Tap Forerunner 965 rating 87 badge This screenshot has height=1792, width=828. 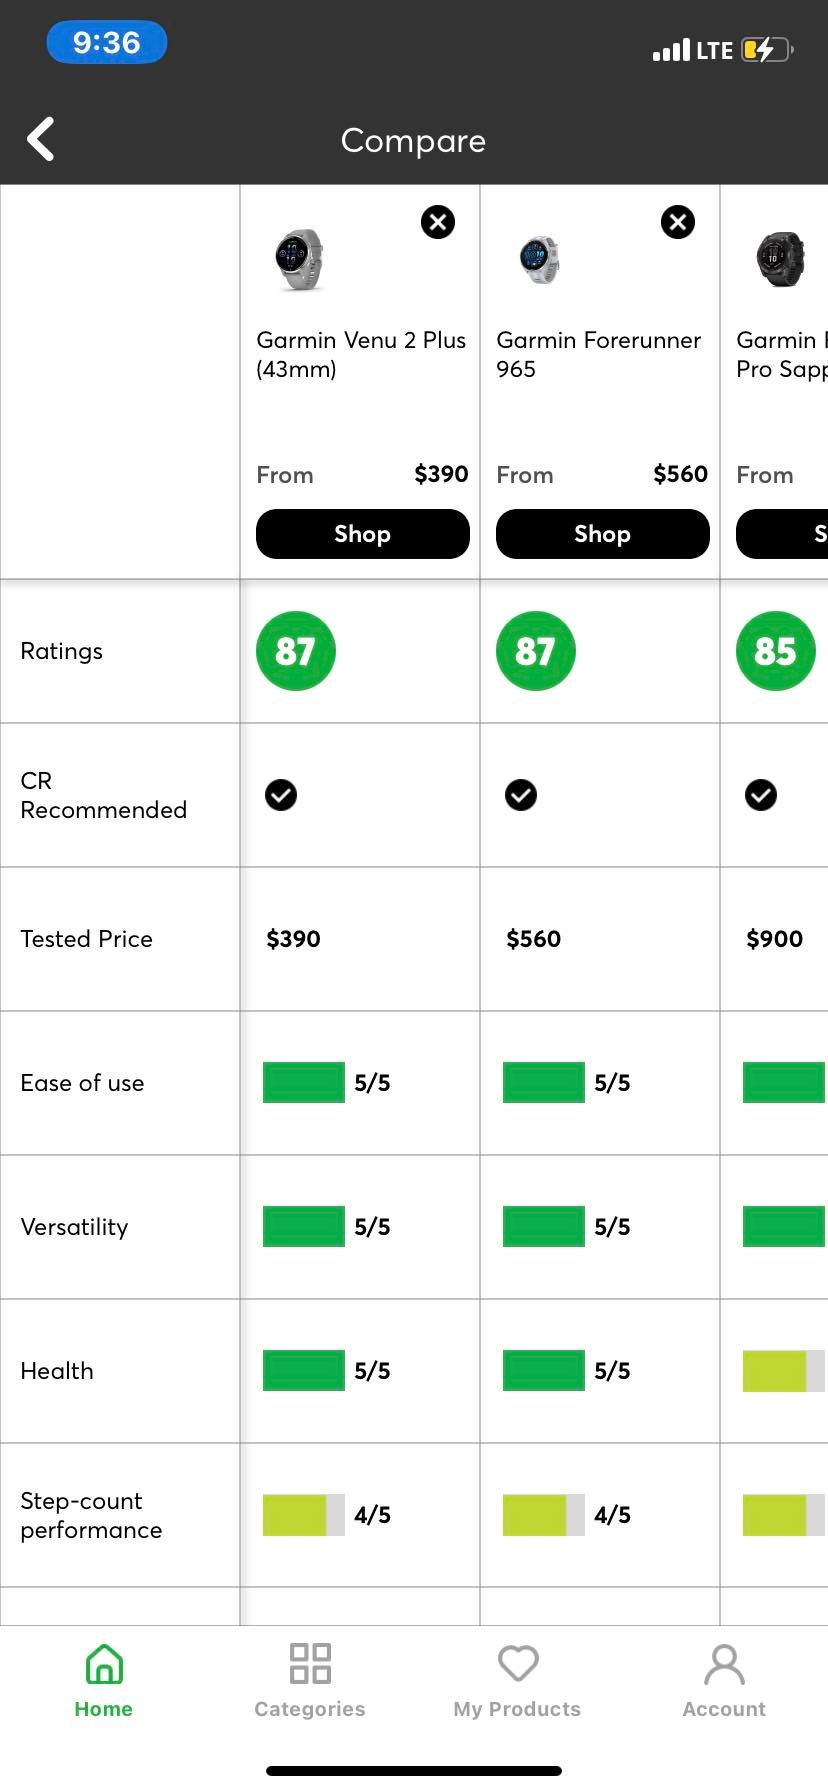[x=536, y=651]
